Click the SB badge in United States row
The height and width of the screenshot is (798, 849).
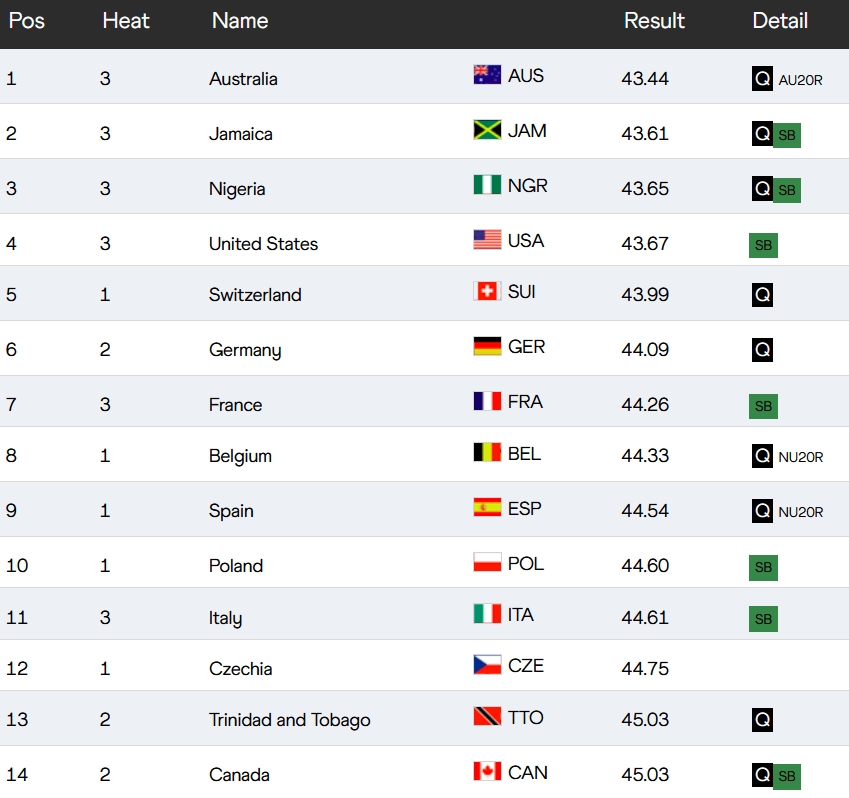click(x=763, y=245)
